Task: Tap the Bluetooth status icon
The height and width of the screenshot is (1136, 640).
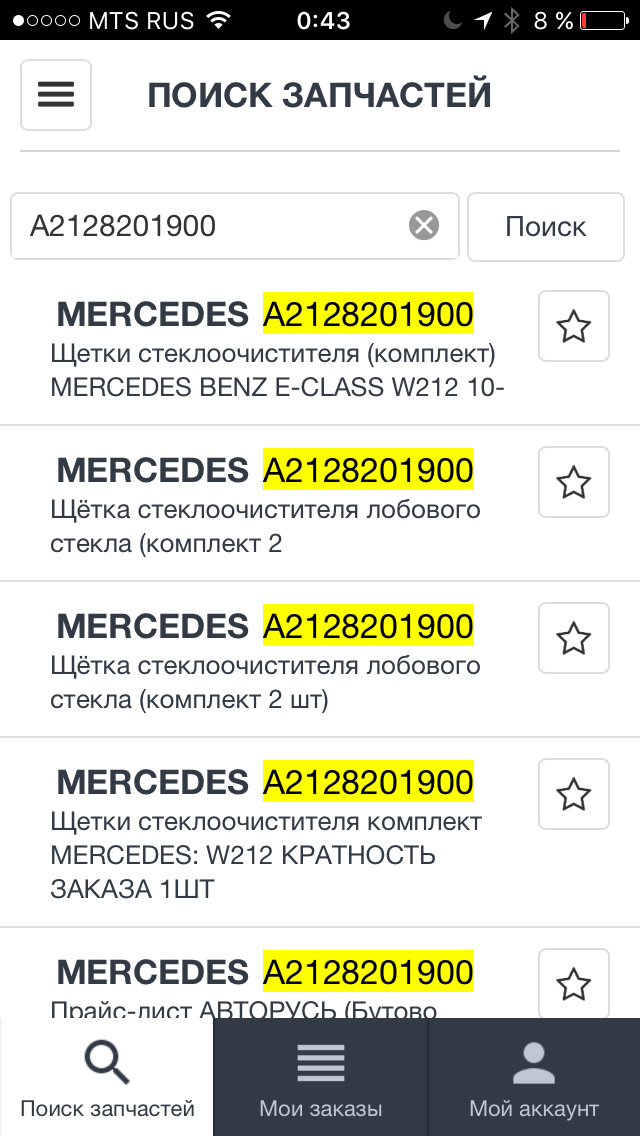Action: click(x=512, y=20)
